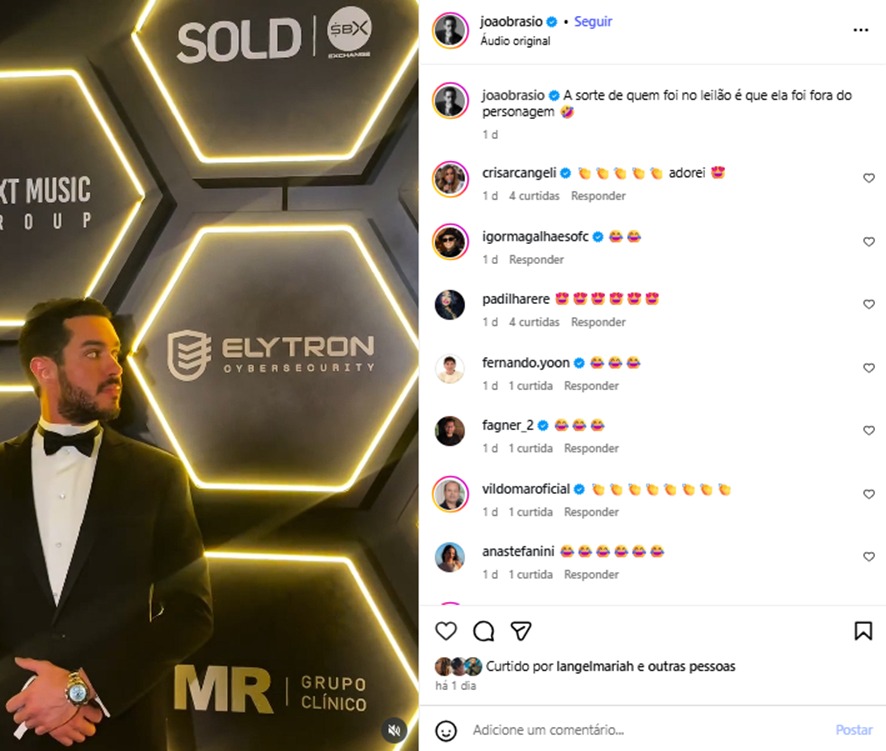Image resolution: width=886 pixels, height=751 pixels.
Task: Save post with bookmark icon
Action: pyautogui.click(x=863, y=631)
